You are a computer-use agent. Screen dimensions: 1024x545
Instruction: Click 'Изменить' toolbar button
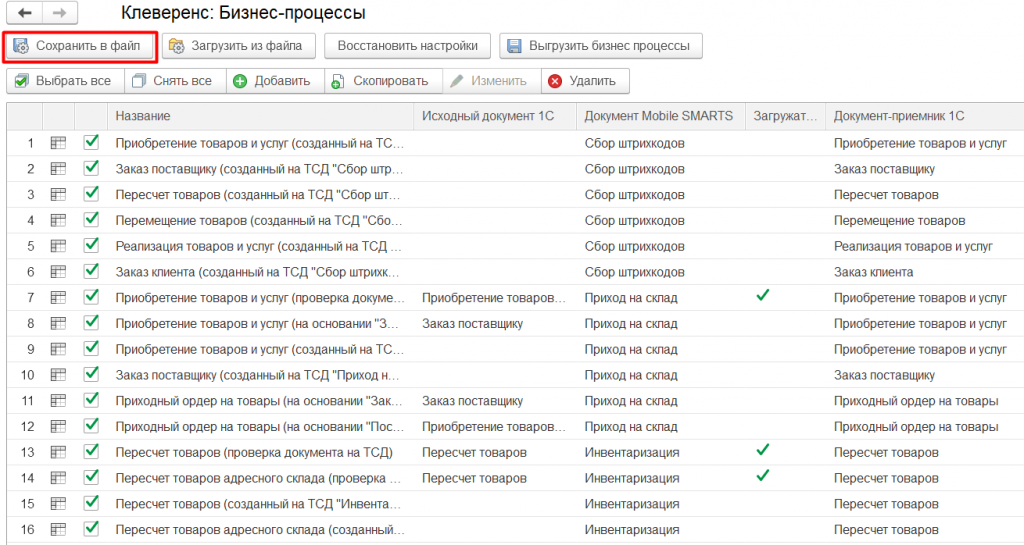492,81
